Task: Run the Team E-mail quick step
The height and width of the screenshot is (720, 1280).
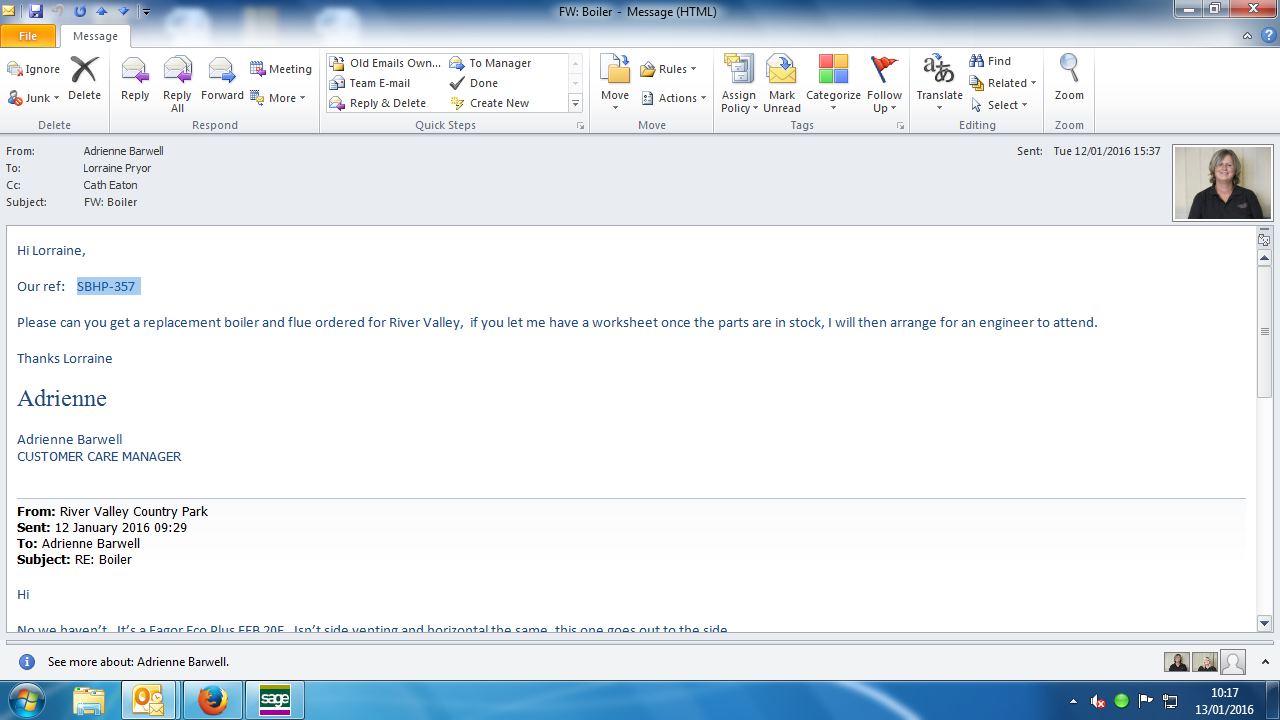Action: pos(370,83)
